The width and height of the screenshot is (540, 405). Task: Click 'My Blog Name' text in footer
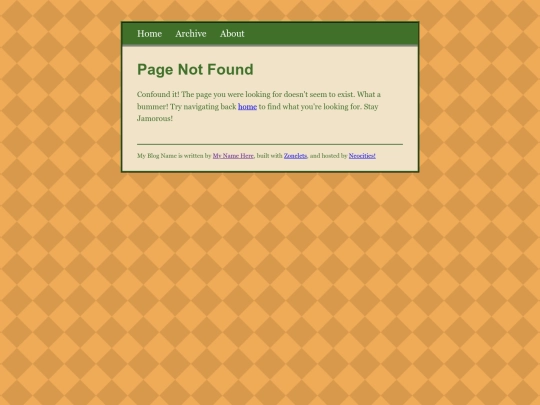[x=157, y=156]
